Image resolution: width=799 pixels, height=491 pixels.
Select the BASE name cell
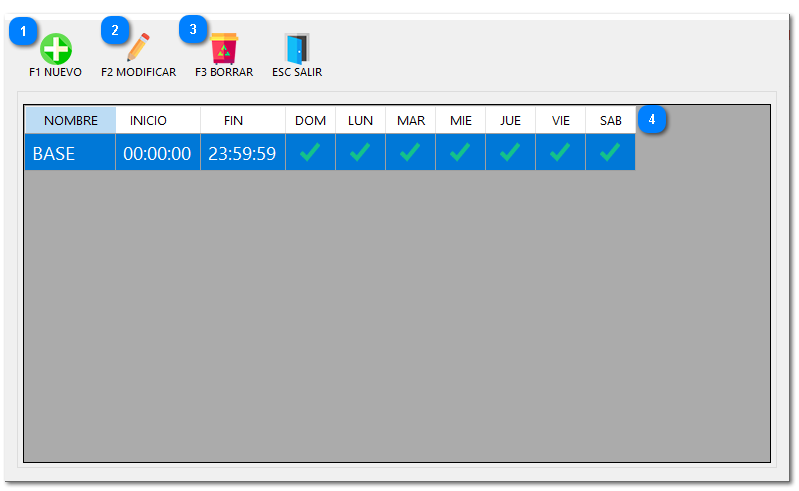(70, 153)
